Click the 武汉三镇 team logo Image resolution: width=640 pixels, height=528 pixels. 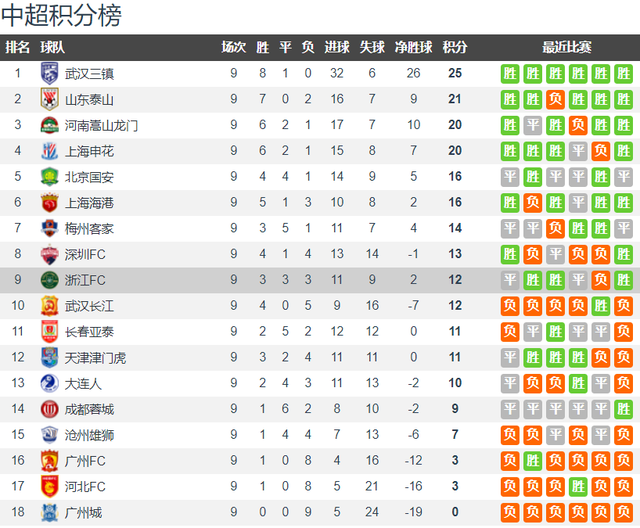pos(49,73)
